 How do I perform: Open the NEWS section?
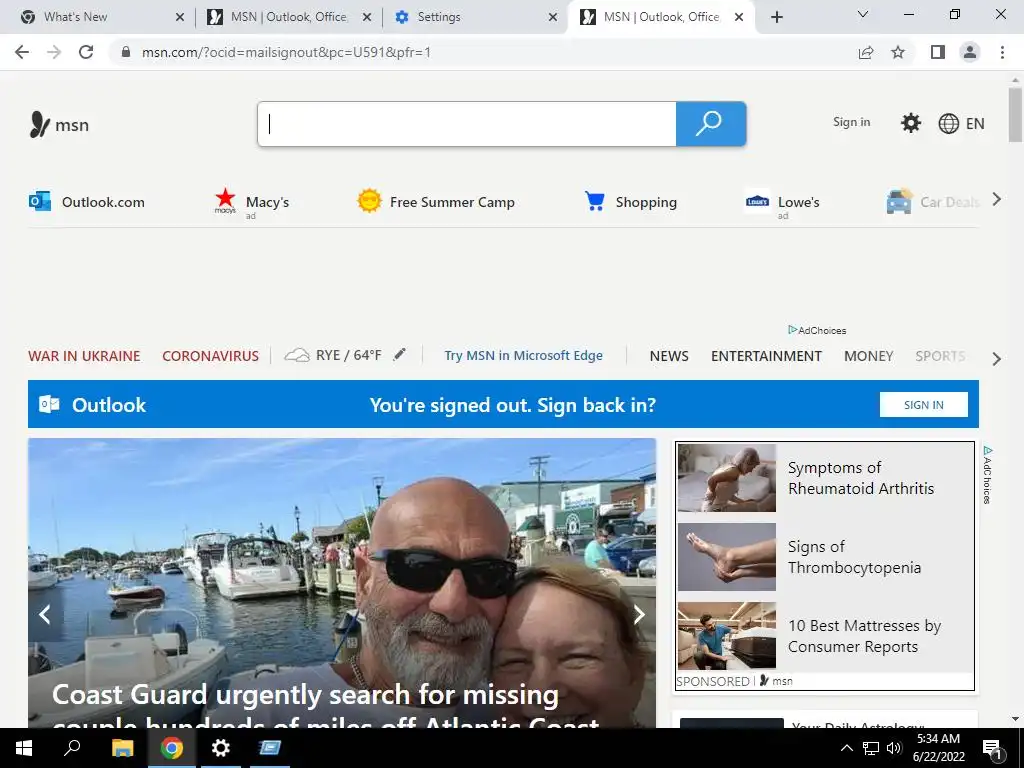669,356
